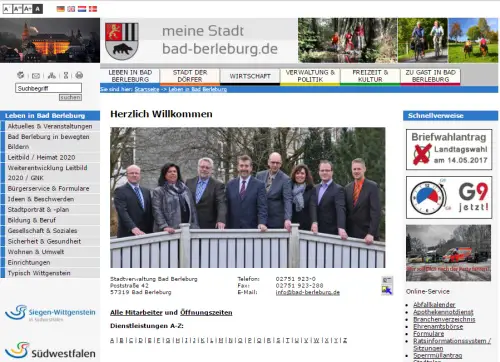Switch language using British flag
Screen dimensions: 500x362
click(71, 9)
